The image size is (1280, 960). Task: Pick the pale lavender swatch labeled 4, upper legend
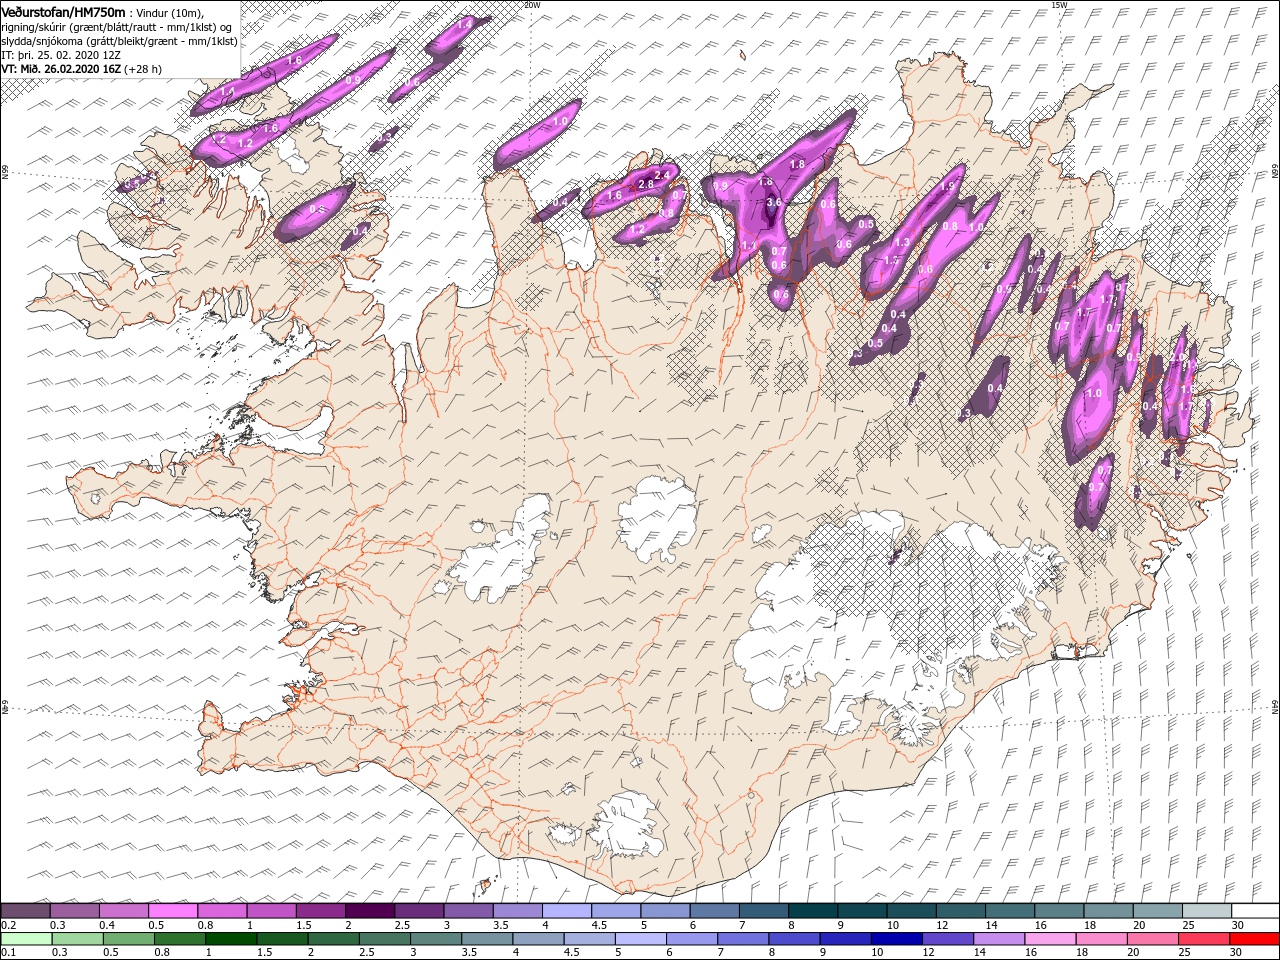(x=566, y=910)
